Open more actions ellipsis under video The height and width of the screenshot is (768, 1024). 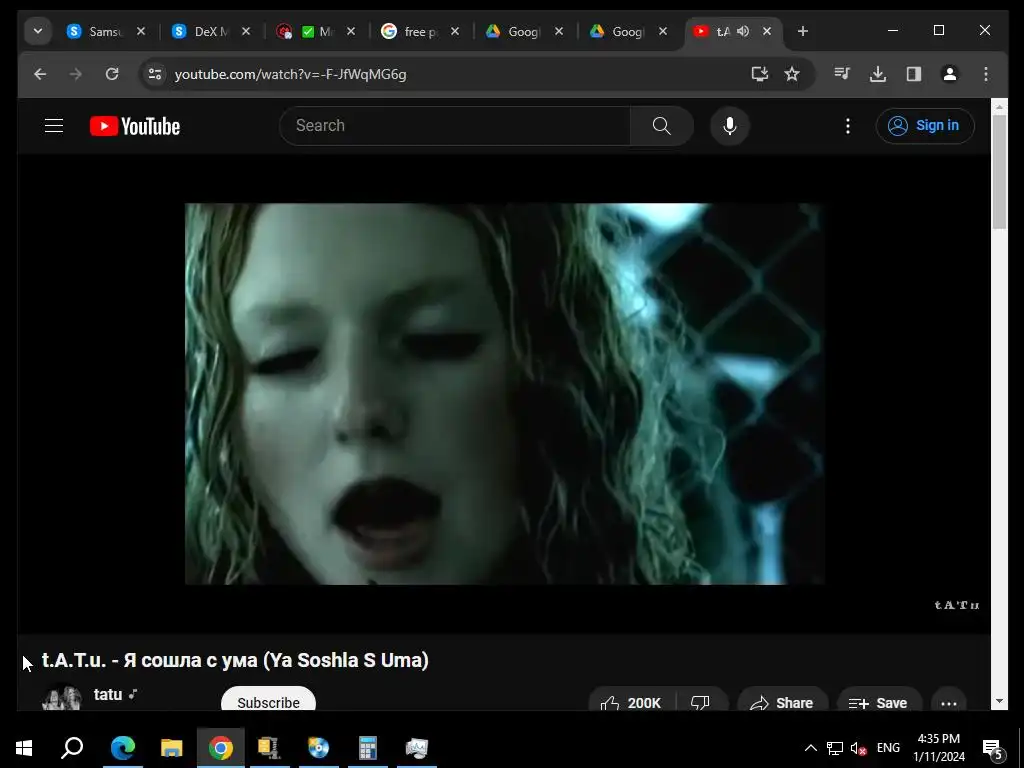click(949, 701)
